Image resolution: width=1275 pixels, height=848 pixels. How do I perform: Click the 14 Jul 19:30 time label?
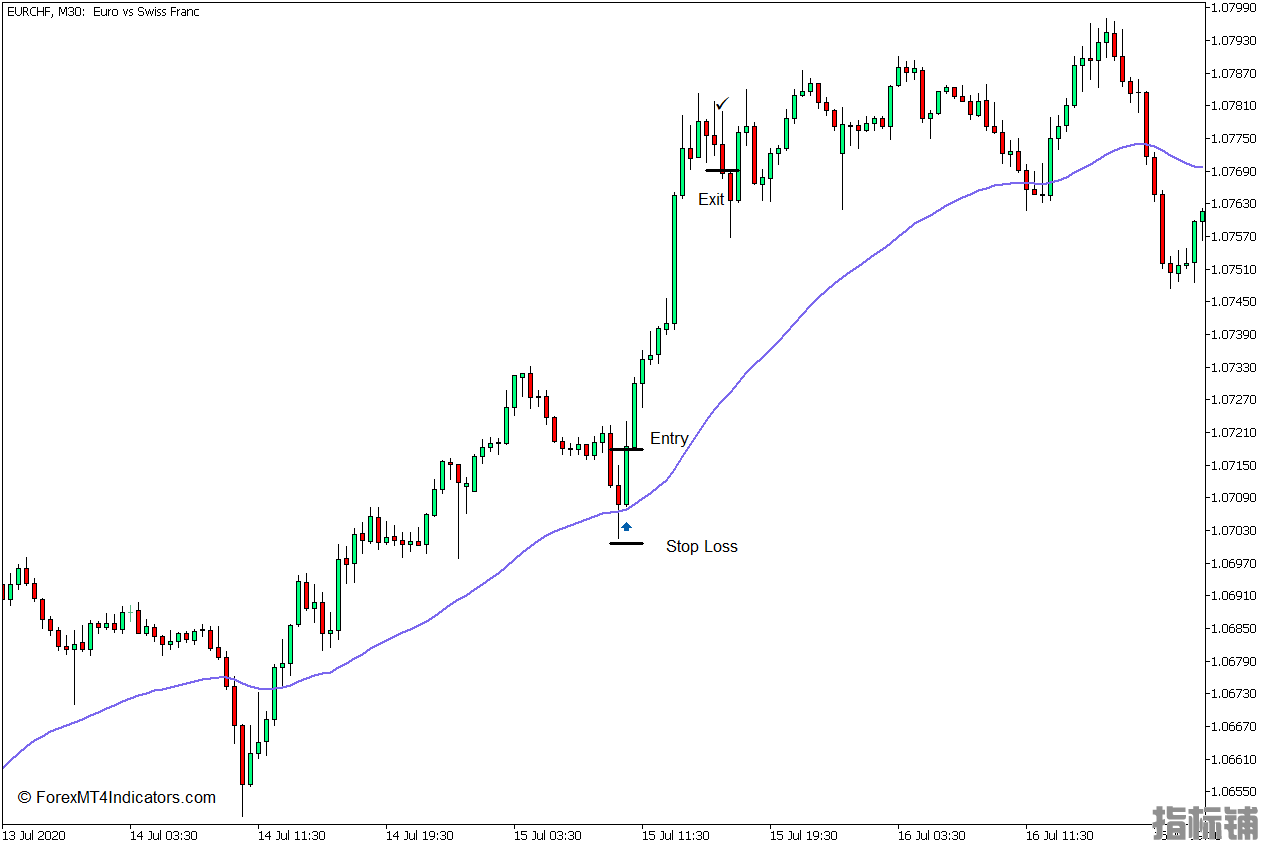coord(420,835)
